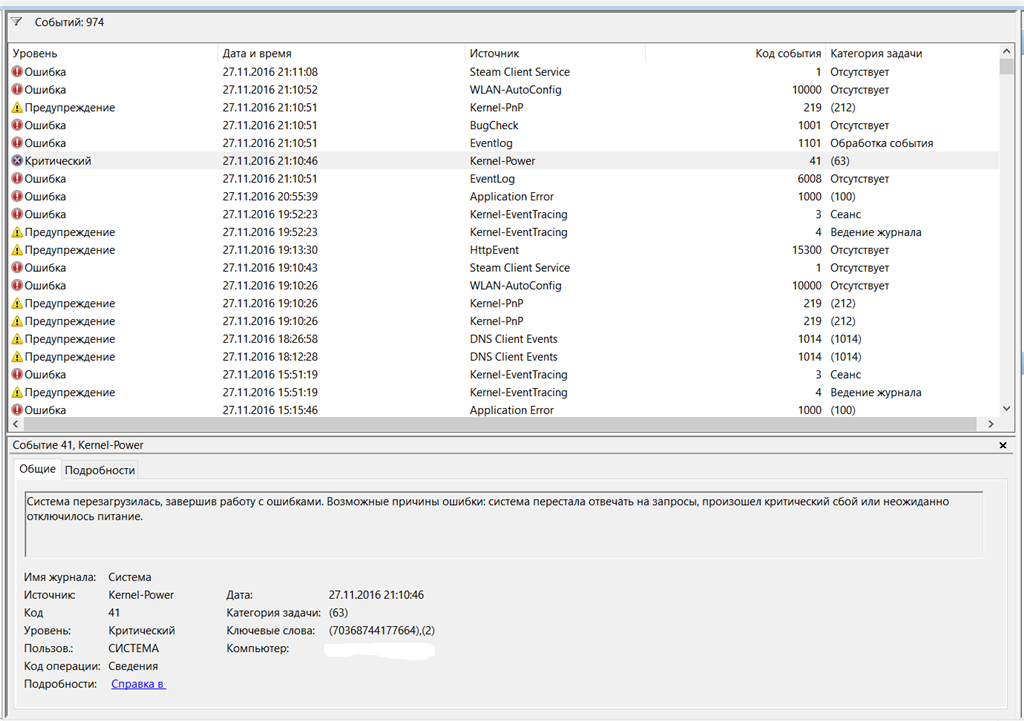Click the error icon of the Application Error 20:55:39 row
The height and width of the screenshot is (721, 1024).
[17, 196]
